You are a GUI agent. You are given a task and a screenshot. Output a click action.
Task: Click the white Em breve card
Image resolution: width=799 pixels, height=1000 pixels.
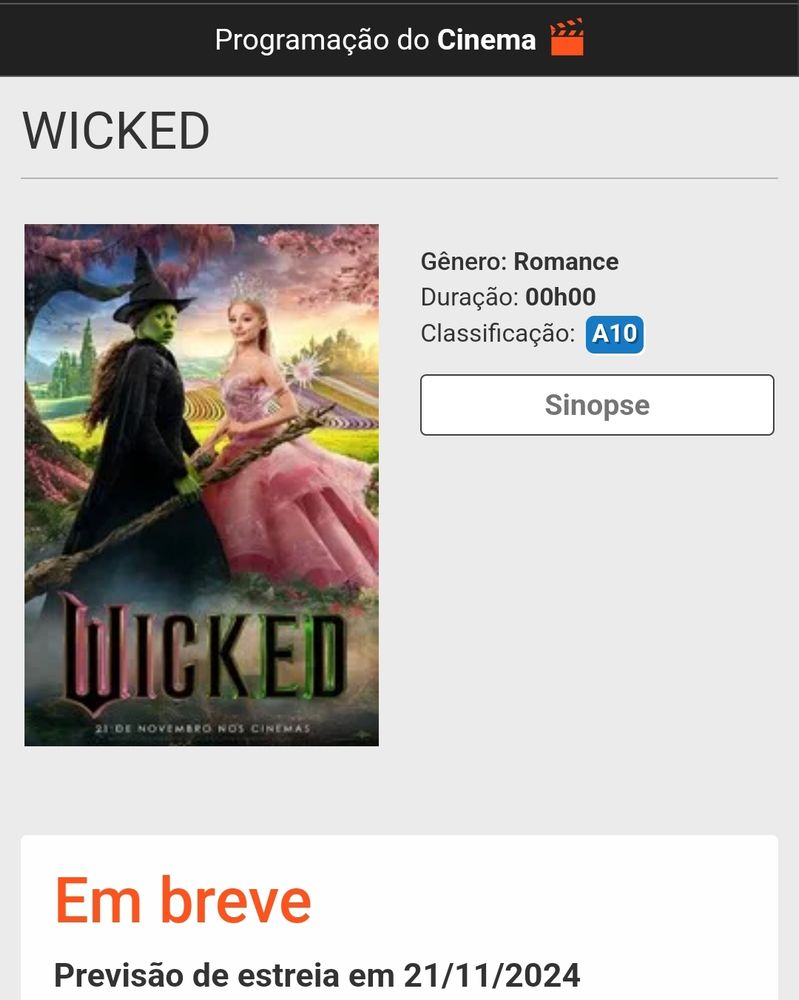pos(399,917)
